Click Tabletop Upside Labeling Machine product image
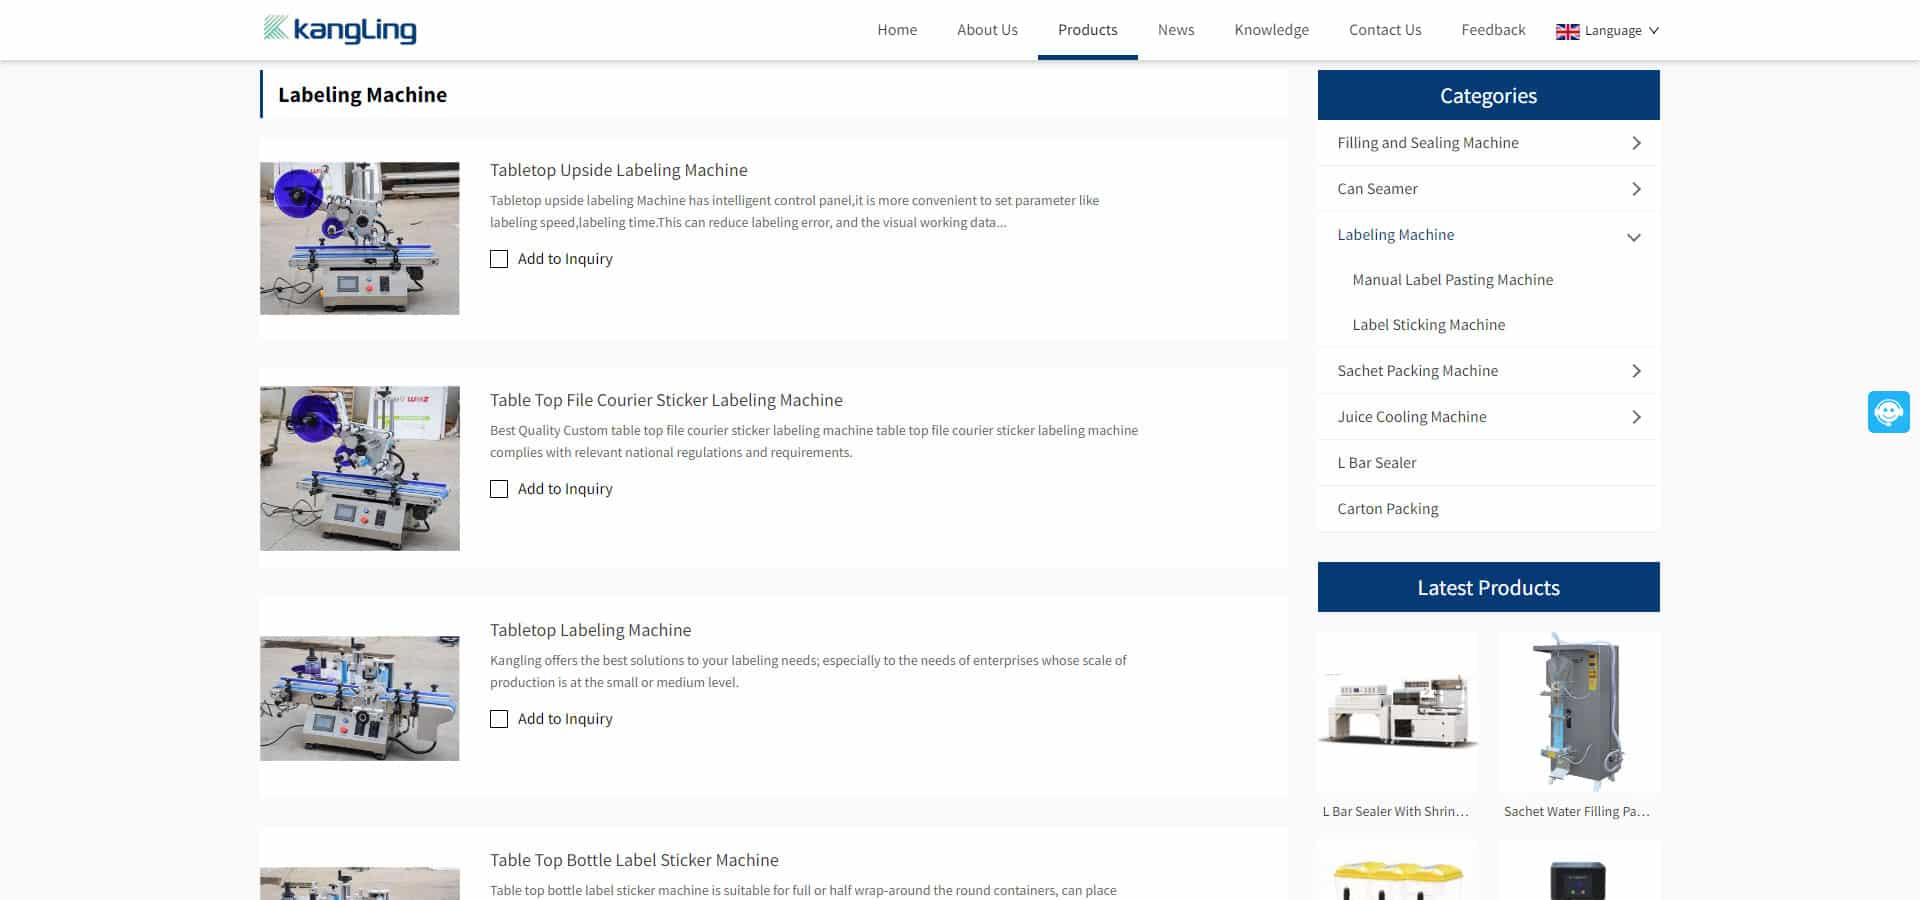This screenshot has height=900, width=1920. click(360, 238)
